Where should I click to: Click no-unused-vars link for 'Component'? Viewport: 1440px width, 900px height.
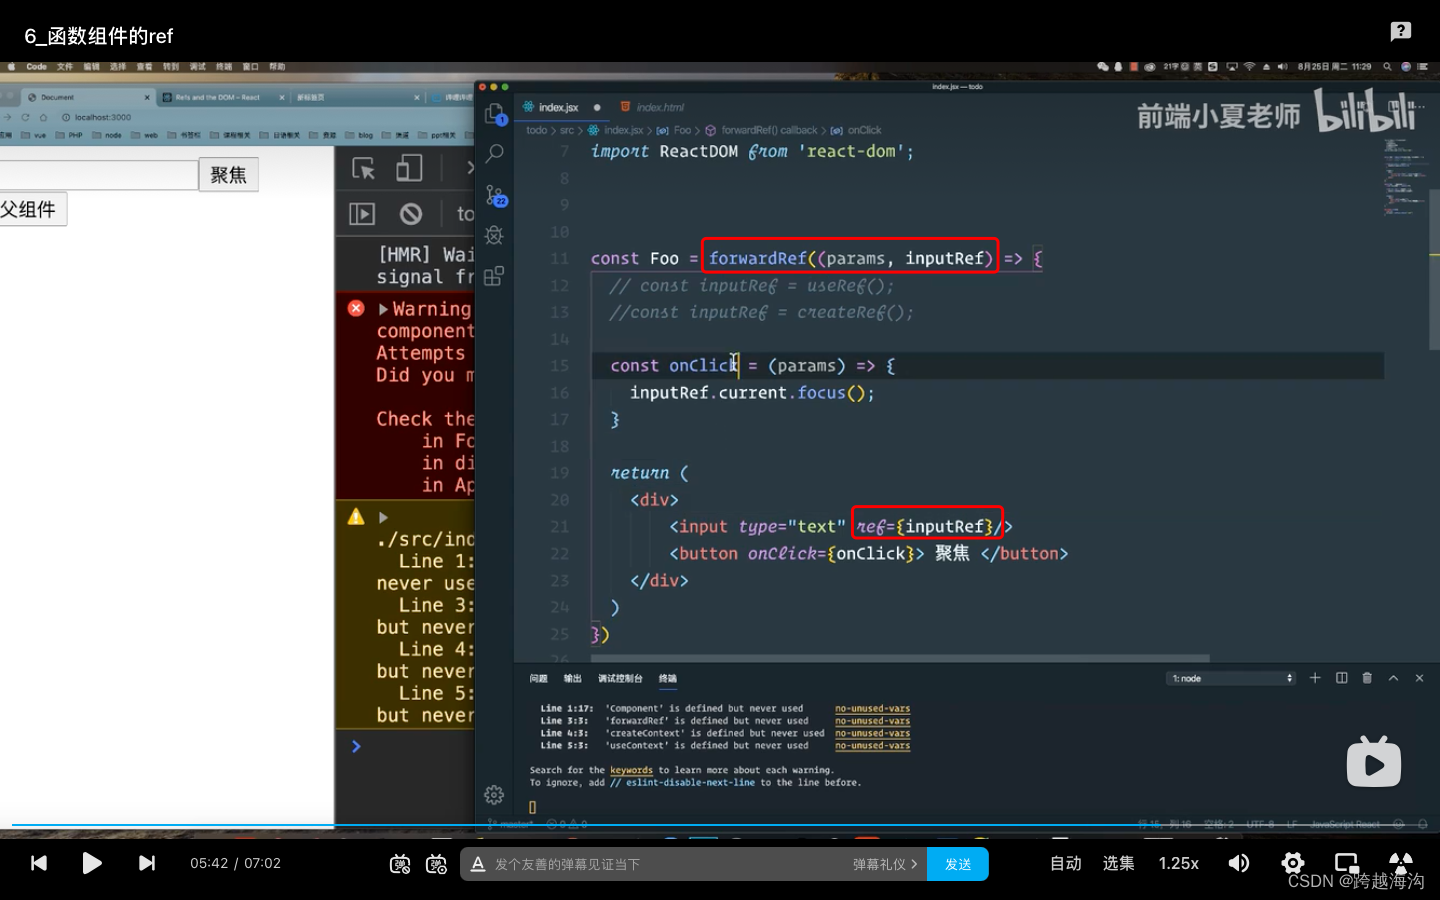(x=872, y=708)
